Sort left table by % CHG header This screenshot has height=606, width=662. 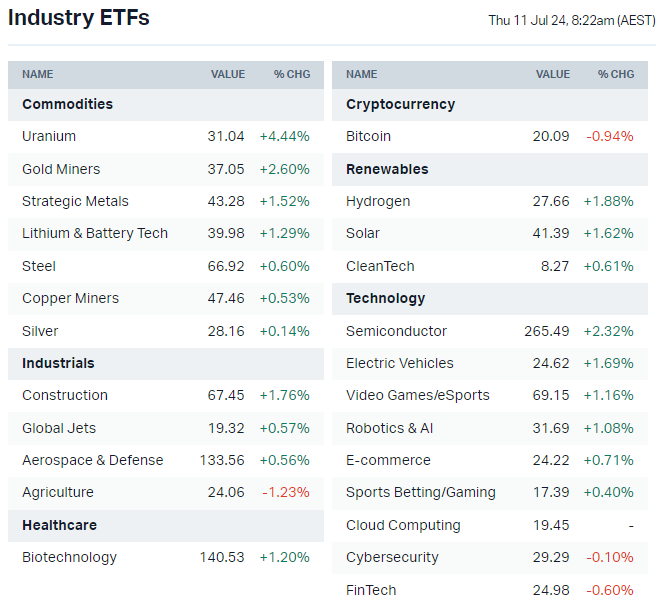tap(292, 74)
